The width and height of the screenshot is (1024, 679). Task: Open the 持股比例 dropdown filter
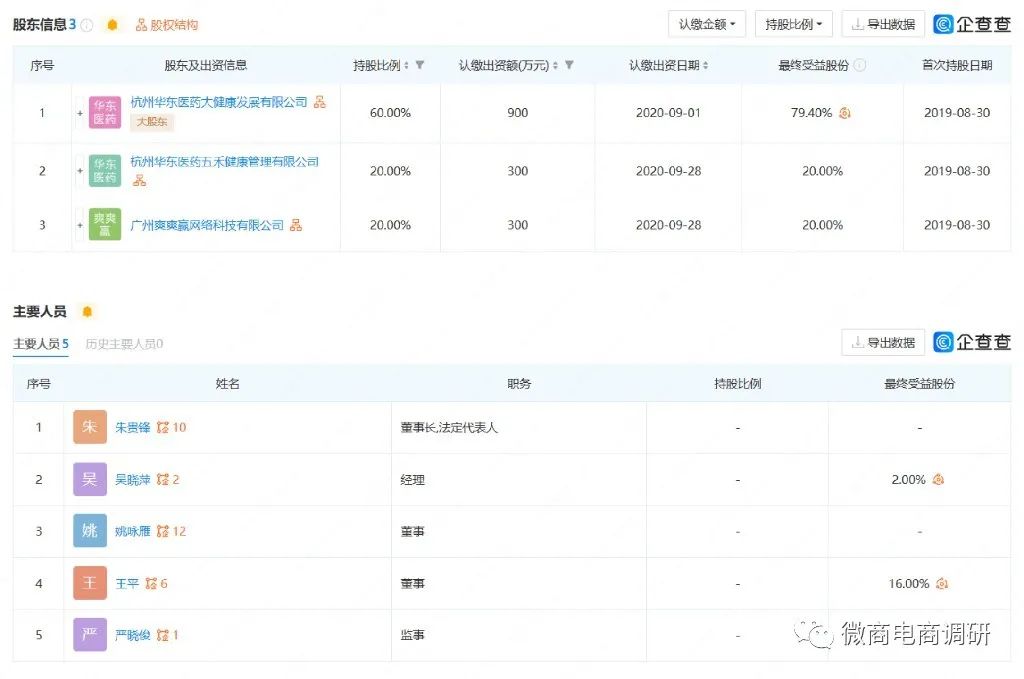[793, 24]
